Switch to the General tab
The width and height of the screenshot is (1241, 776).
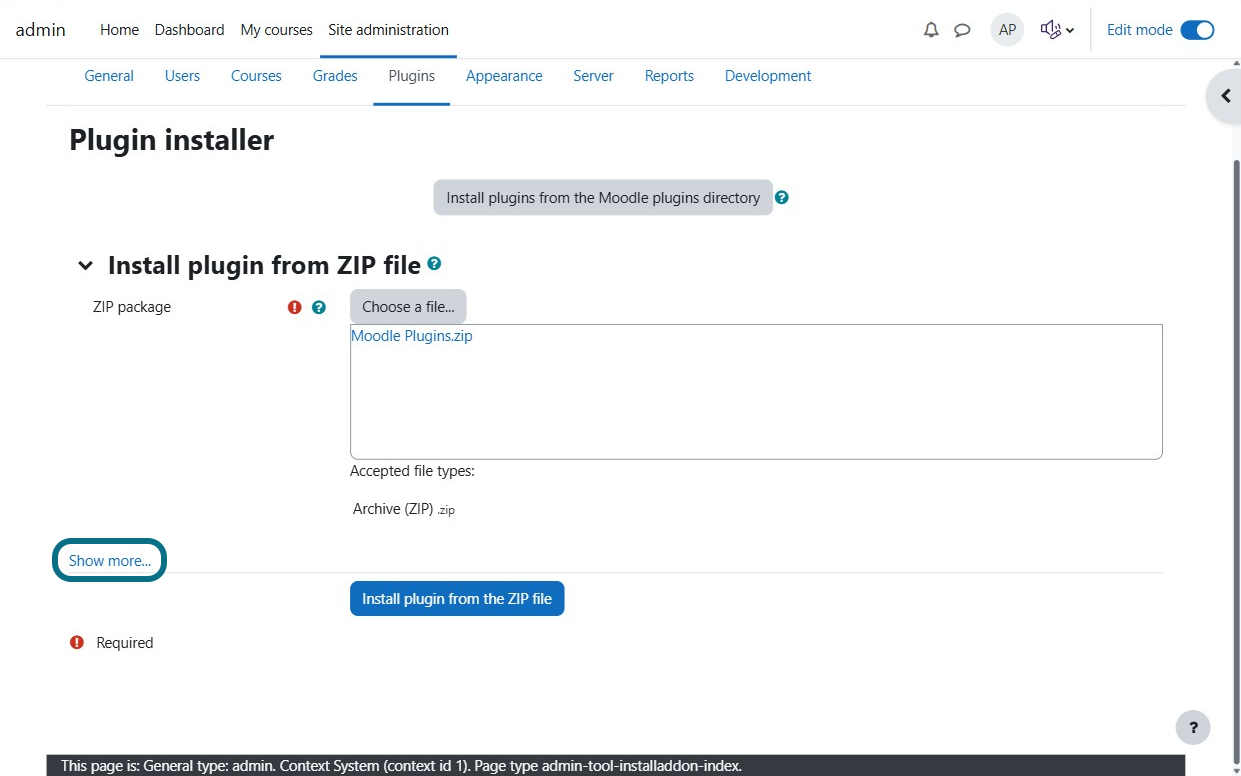coord(109,76)
